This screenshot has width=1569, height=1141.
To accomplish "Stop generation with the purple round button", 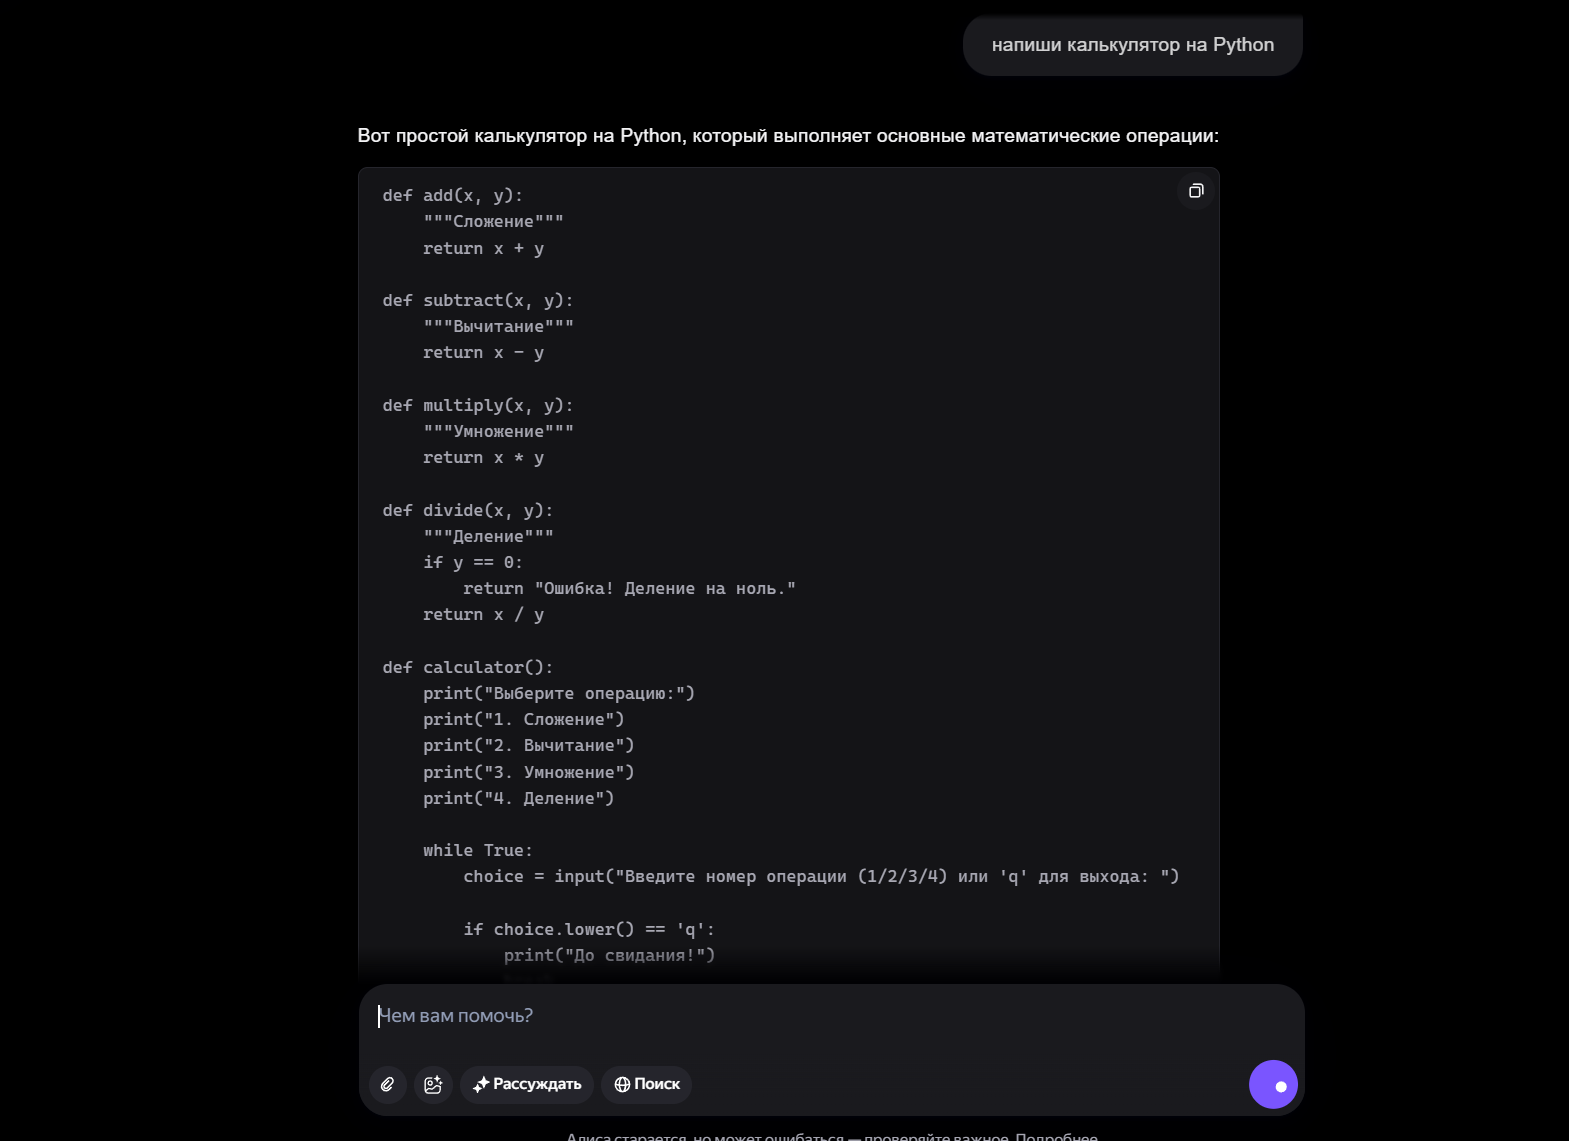I will pos(1273,1084).
